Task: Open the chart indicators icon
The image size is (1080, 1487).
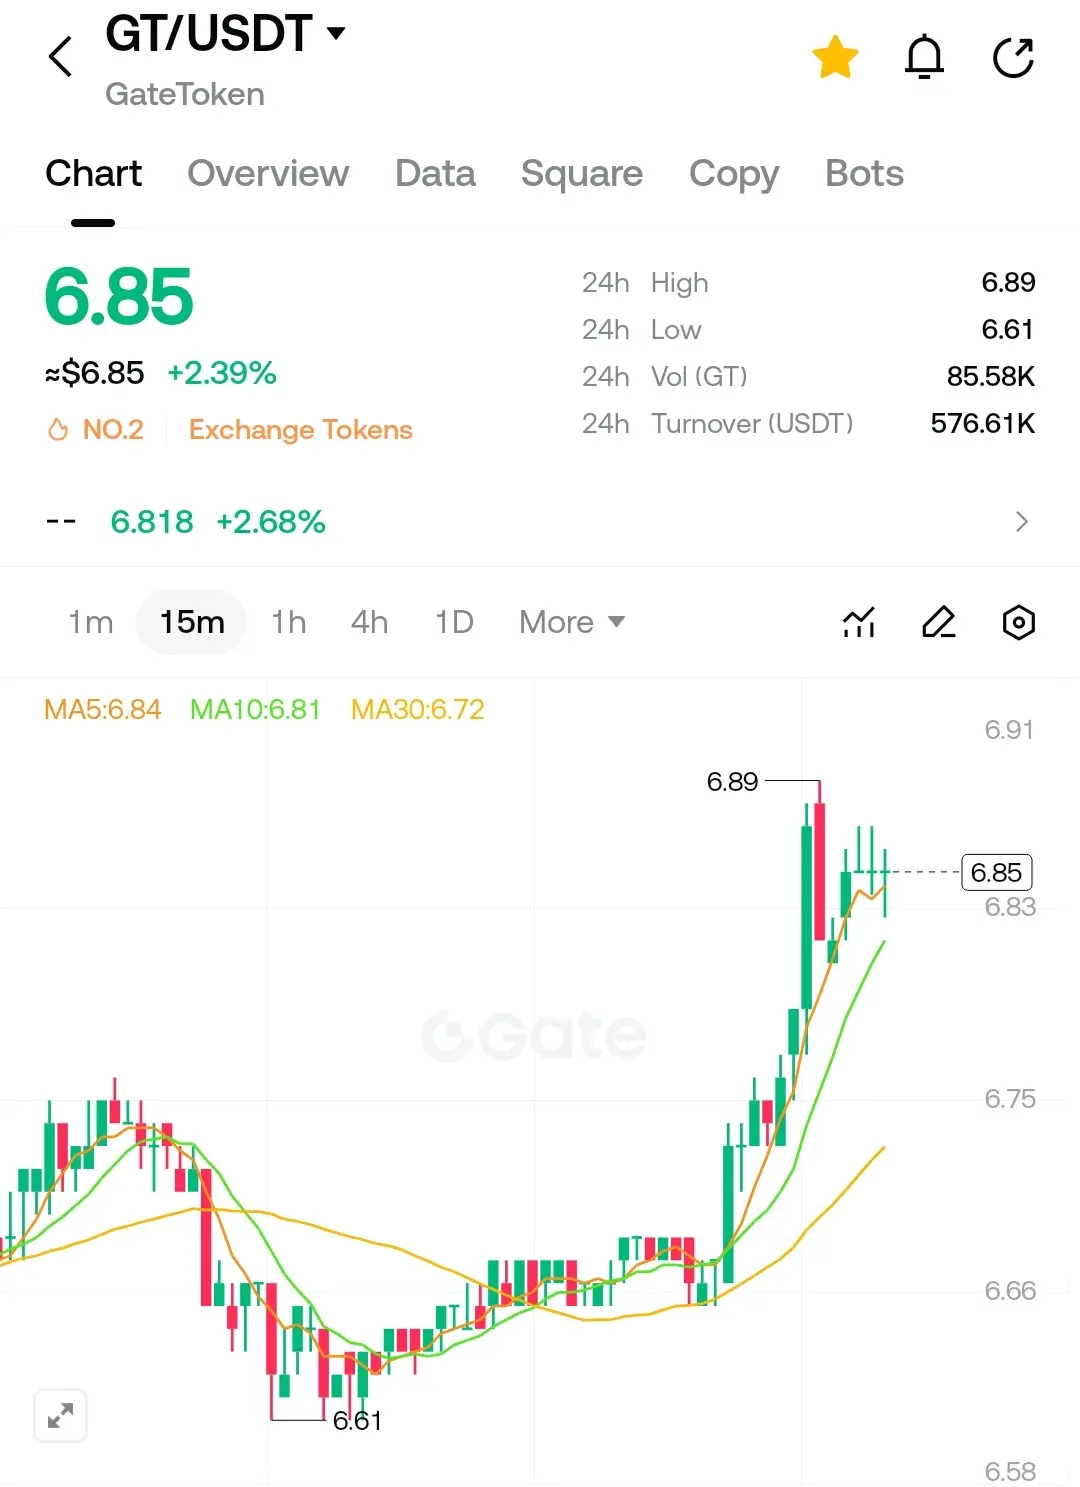Action: coord(859,622)
